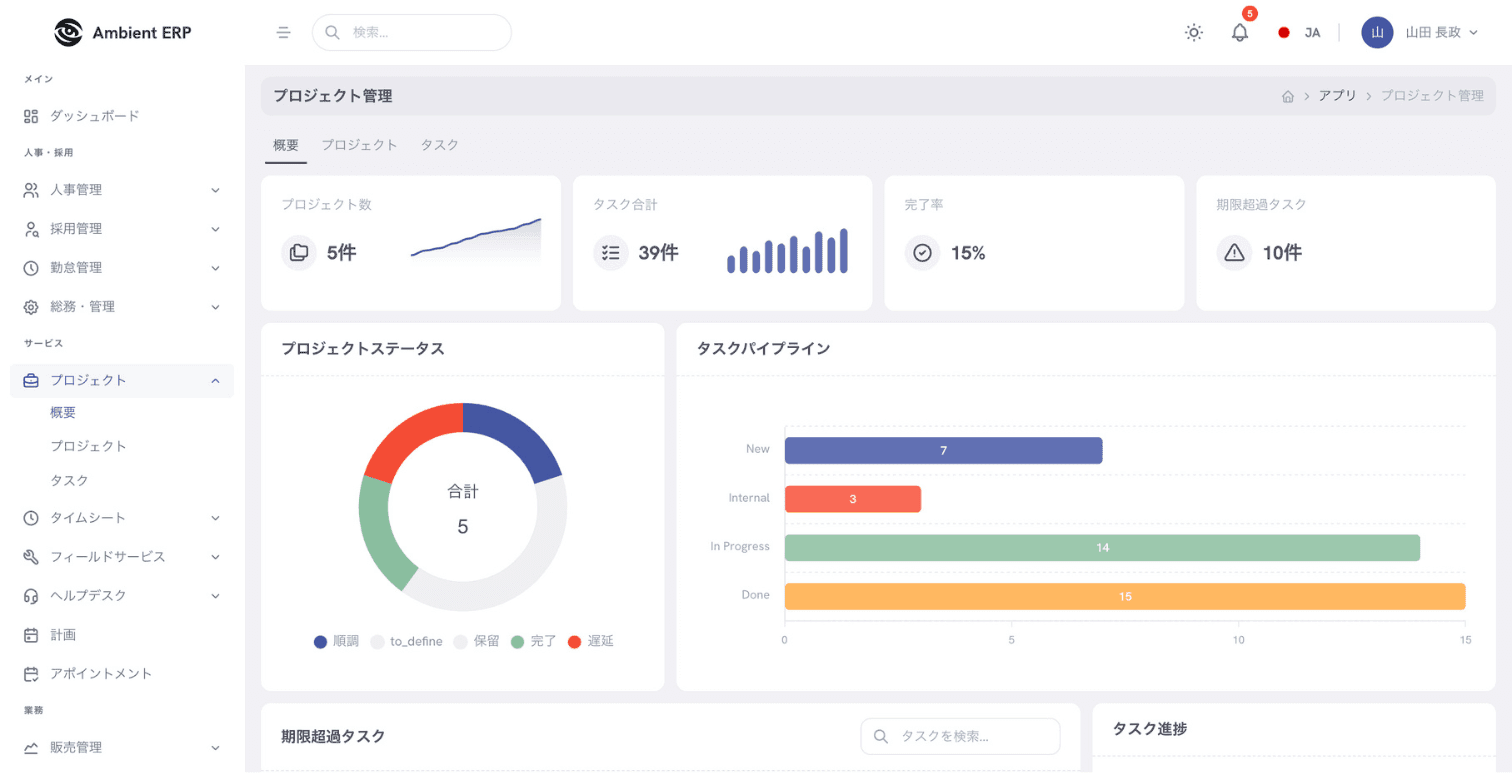Click the タスクを検索 search field
The width and height of the screenshot is (1512, 773).
(960, 736)
